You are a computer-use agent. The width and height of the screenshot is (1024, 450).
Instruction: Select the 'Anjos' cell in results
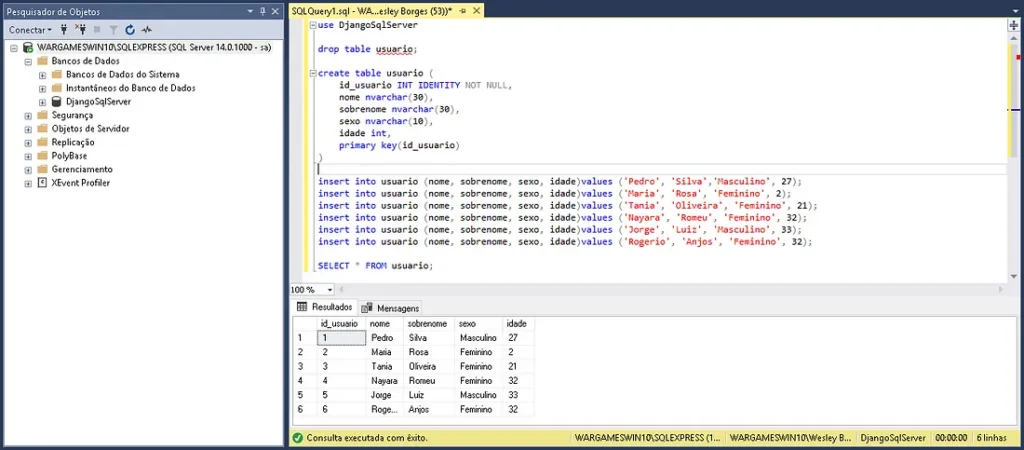[x=429, y=410]
